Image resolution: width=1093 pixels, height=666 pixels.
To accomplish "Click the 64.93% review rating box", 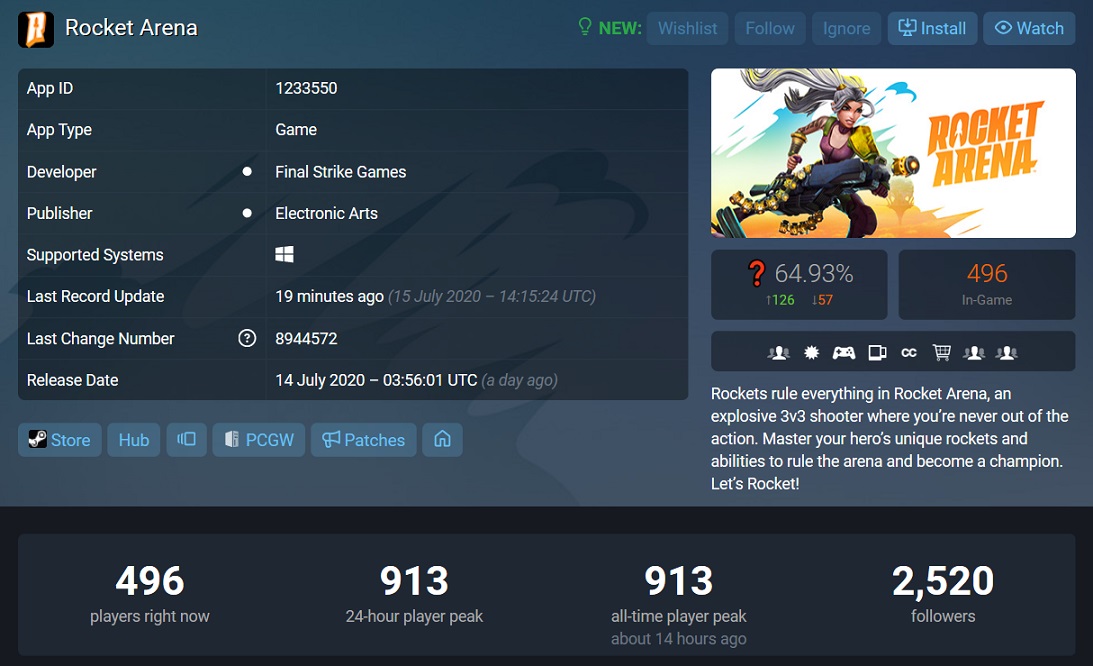I will pyautogui.click(x=799, y=285).
